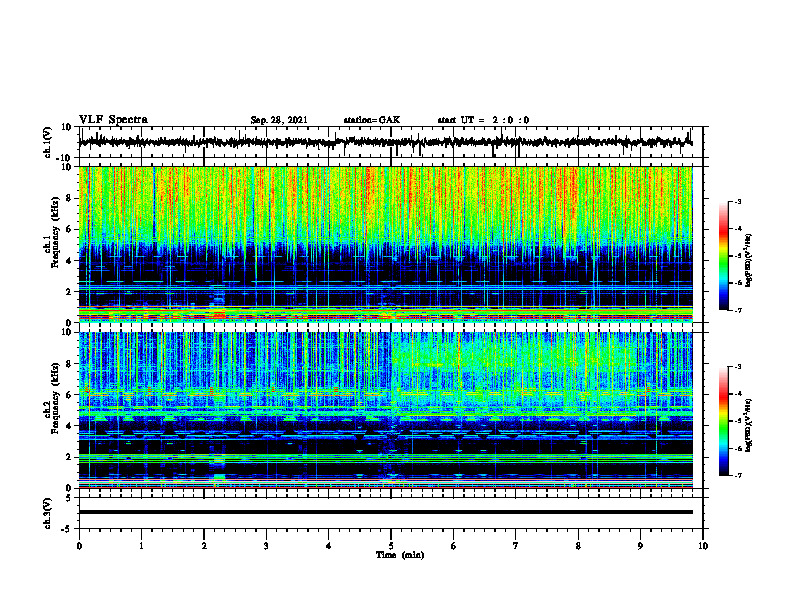Click the "8" time axis tick label

click(578, 546)
